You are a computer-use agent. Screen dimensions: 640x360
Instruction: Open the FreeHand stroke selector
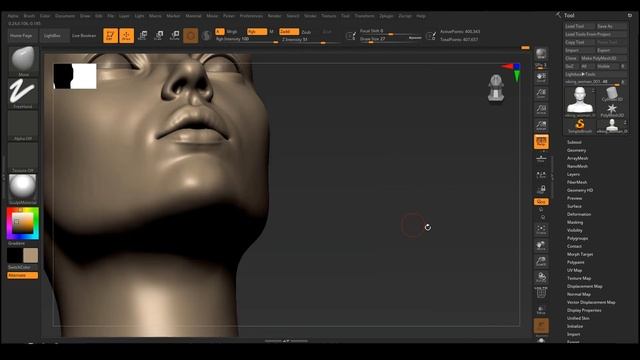[x=23, y=93]
